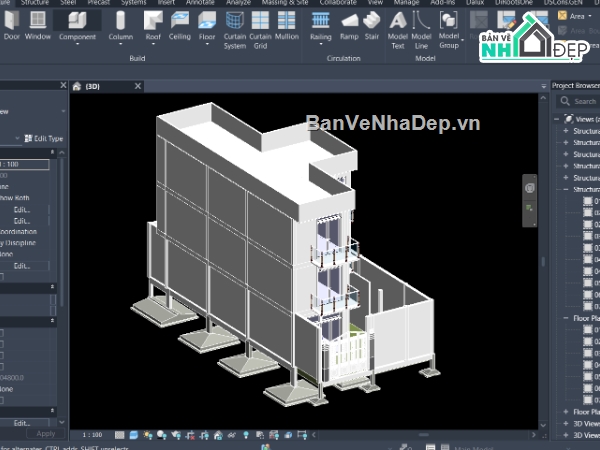Switch to the Insert ribbon tab
Viewport: 600px width, 450px height.
(x=166, y=2)
